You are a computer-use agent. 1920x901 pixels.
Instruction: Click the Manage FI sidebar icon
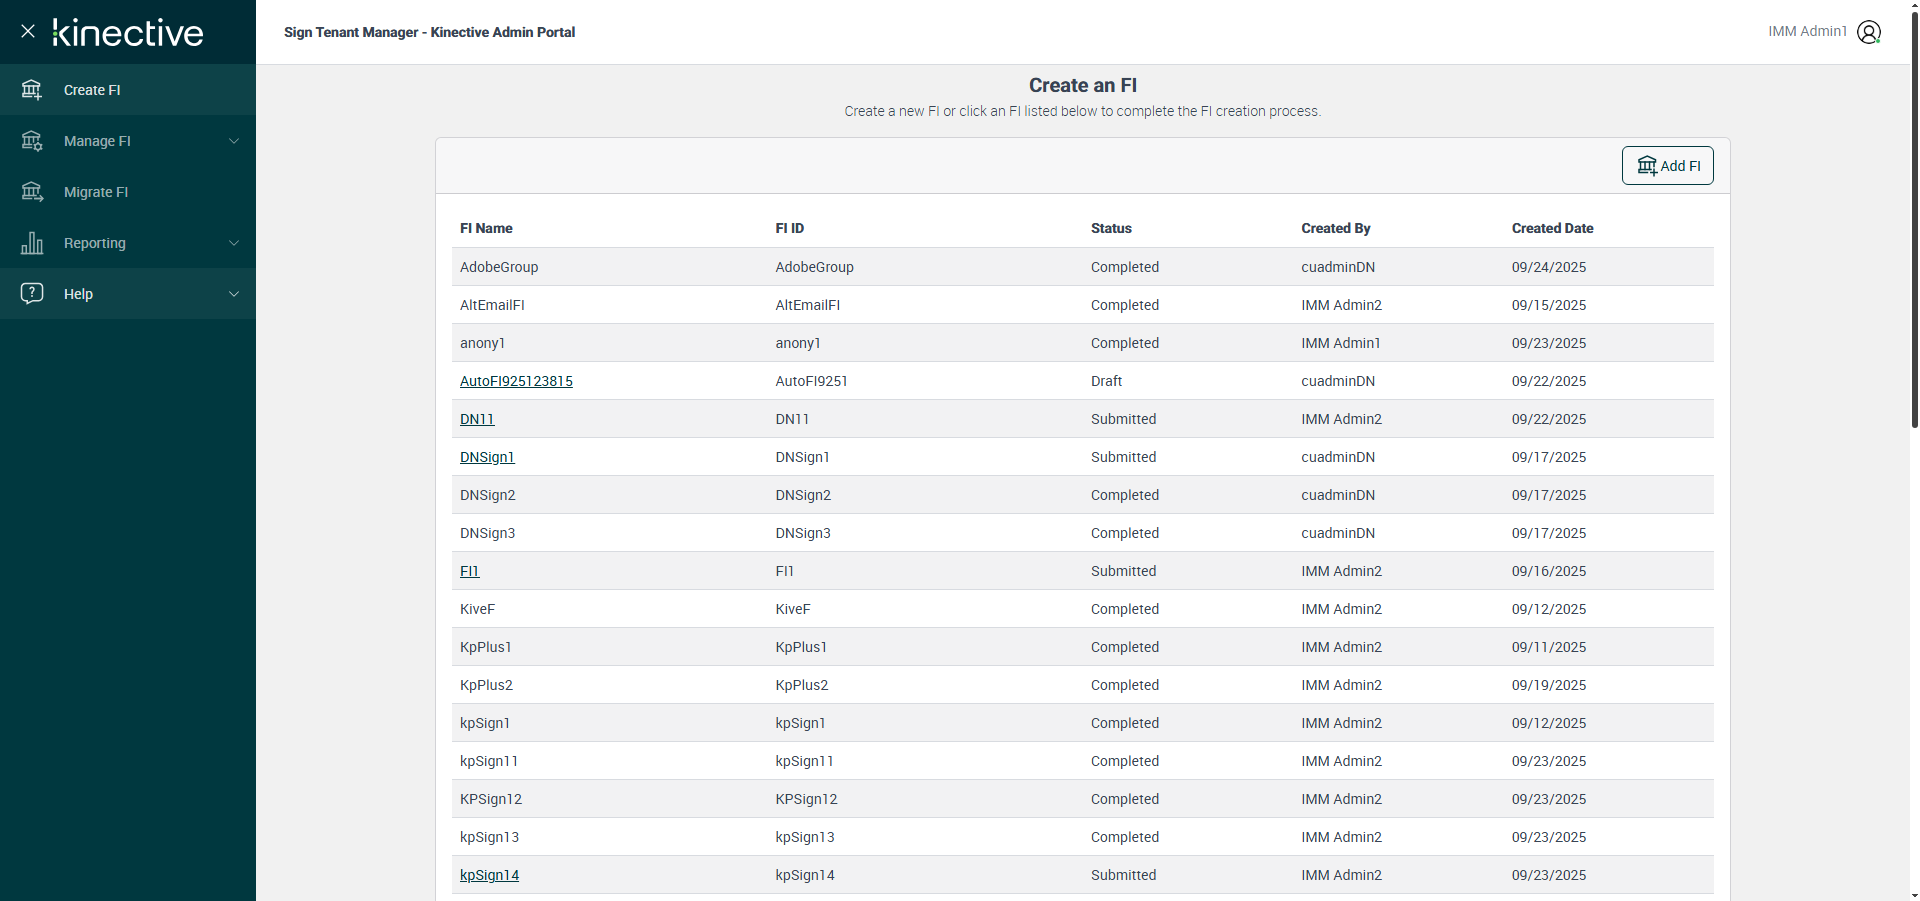32,141
